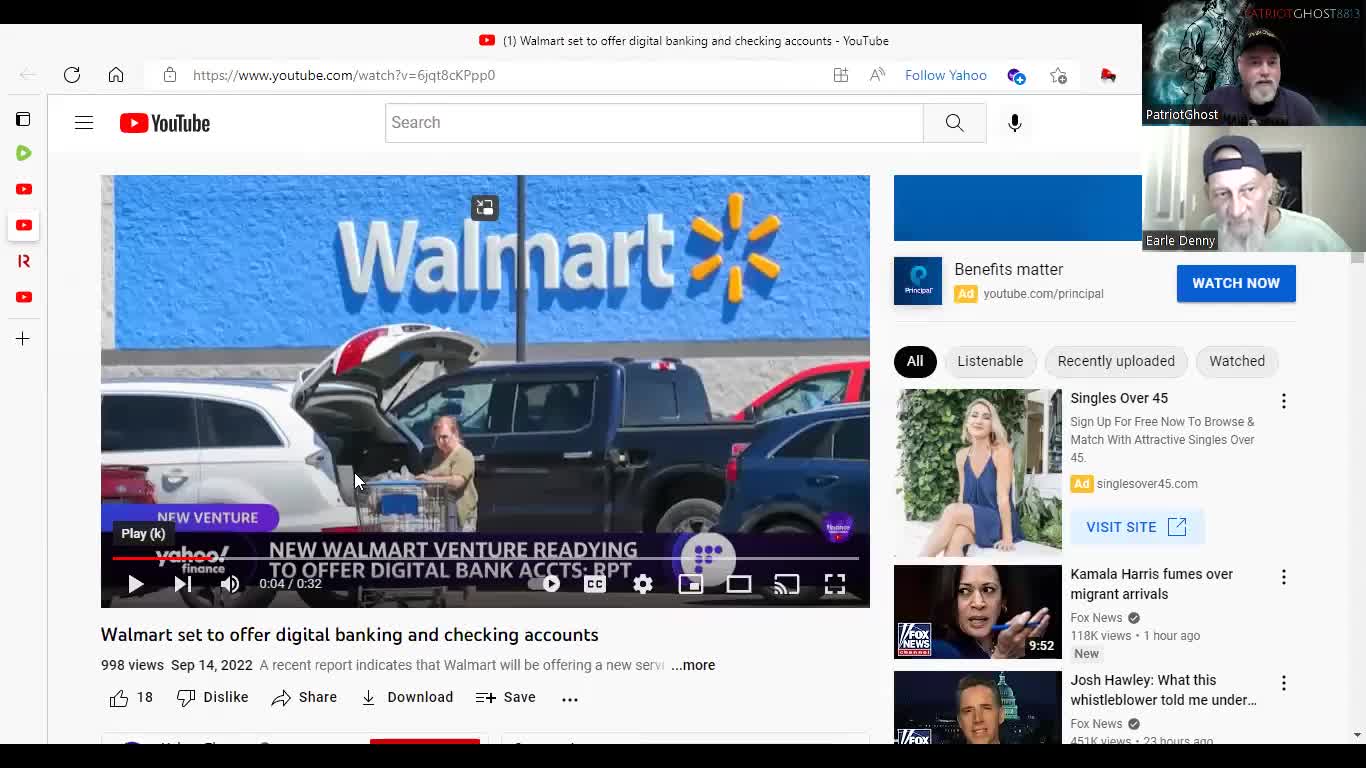Open Singles Over 45 ad image
Screen dimensions: 1366x768
[978, 473]
